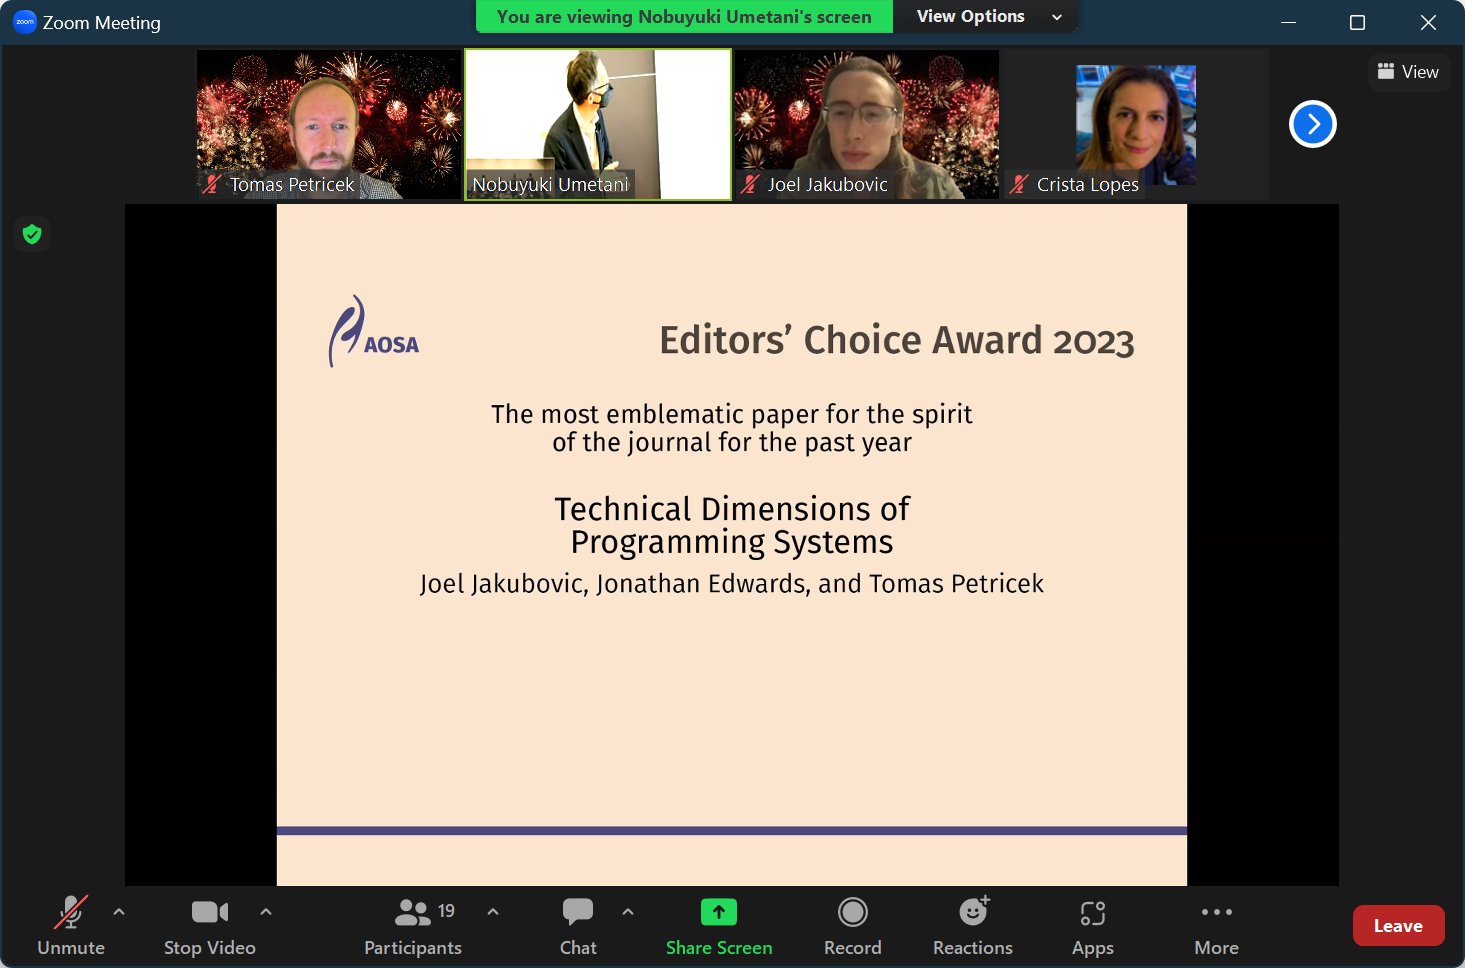The height and width of the screenshot is (968, 1465).
Task: Open the Apps panel
Action: [x=1092, y=913]
